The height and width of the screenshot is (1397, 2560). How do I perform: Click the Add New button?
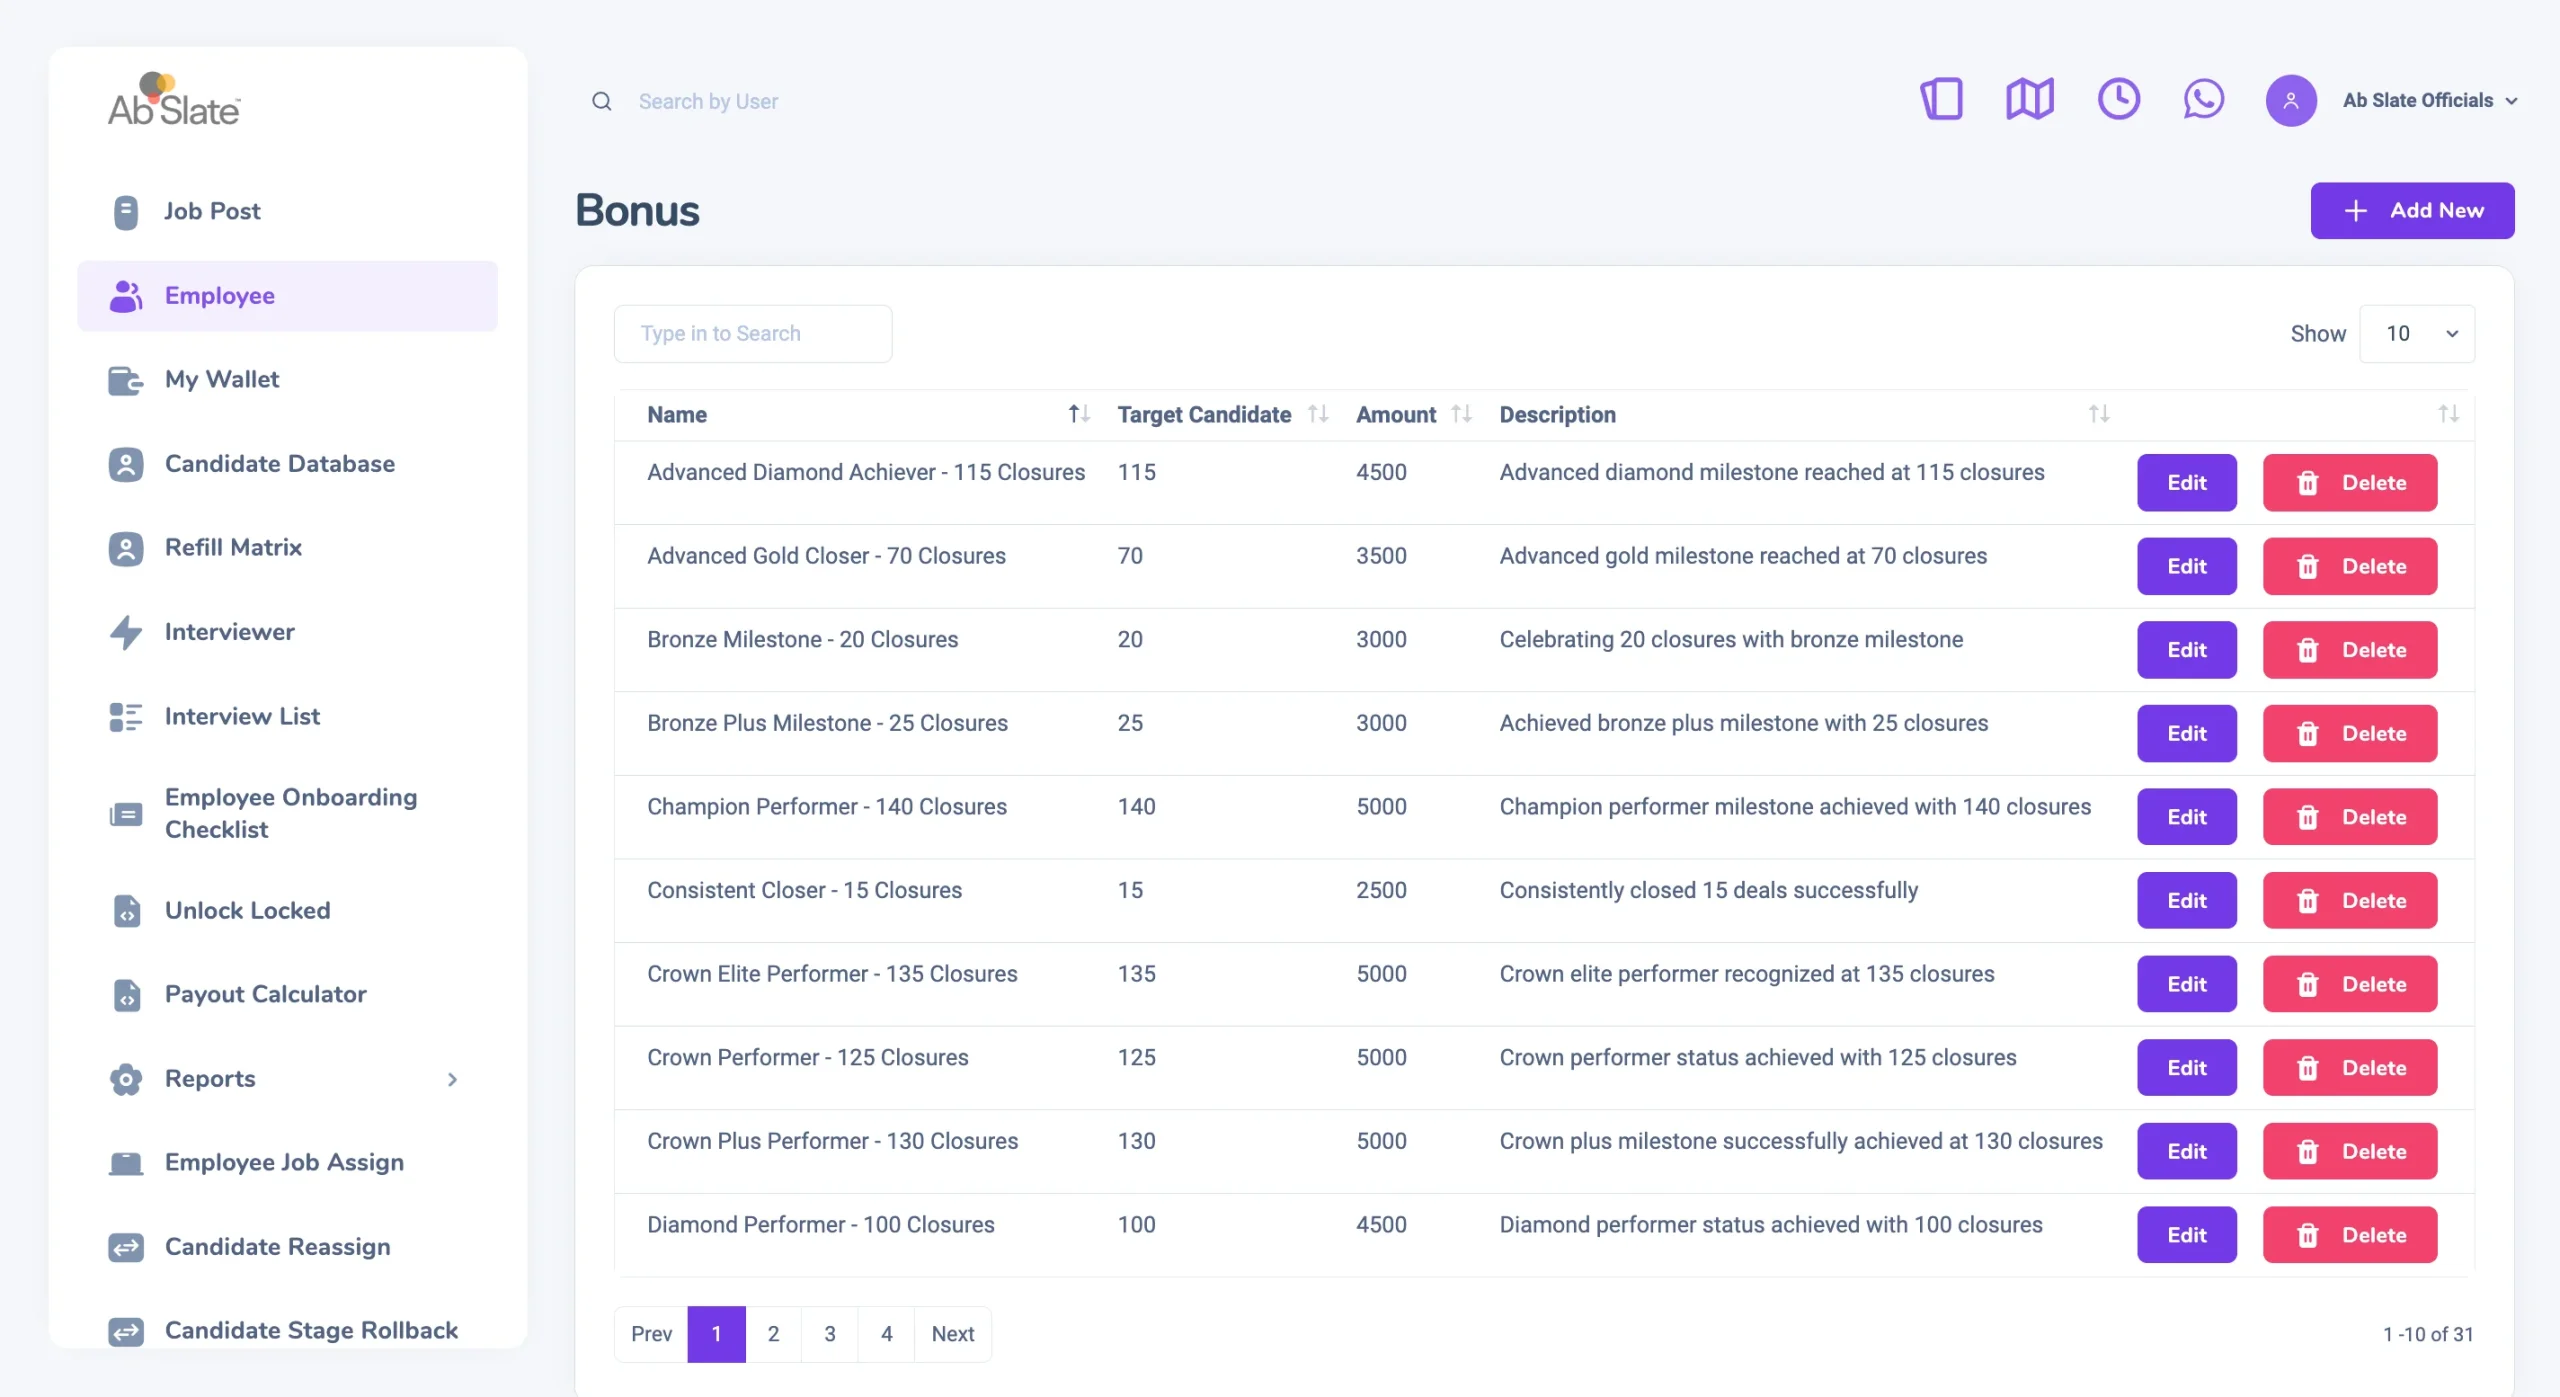point(2411,211)
